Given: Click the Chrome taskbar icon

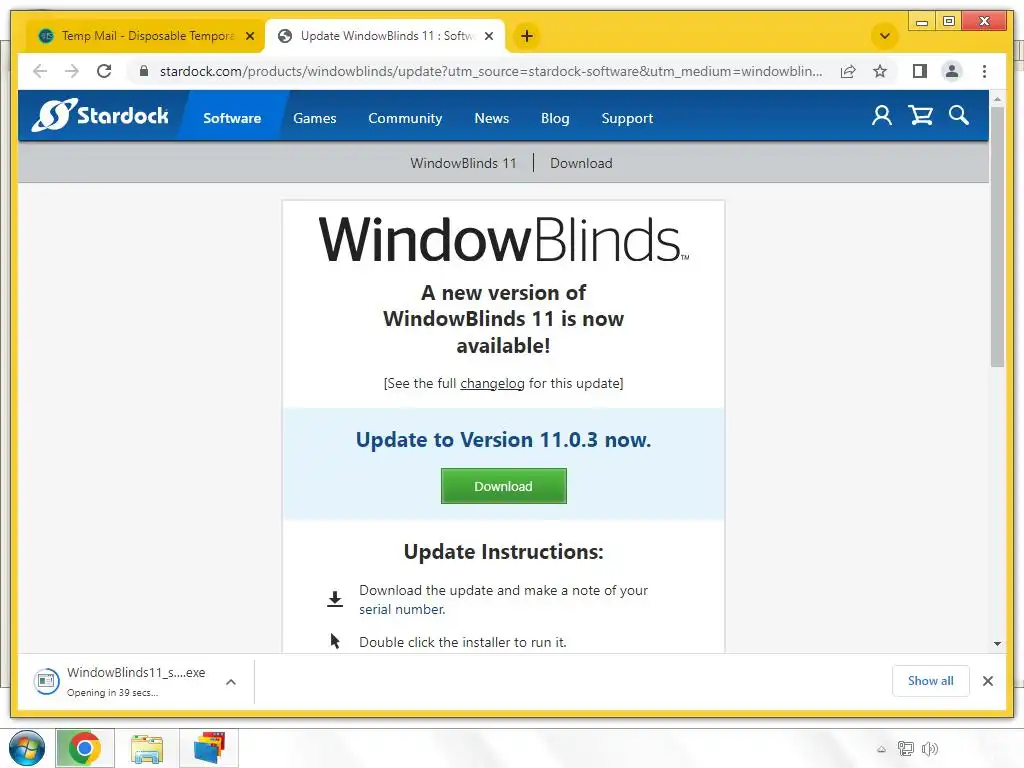Looking at the screenshot, I should [85, 748].
